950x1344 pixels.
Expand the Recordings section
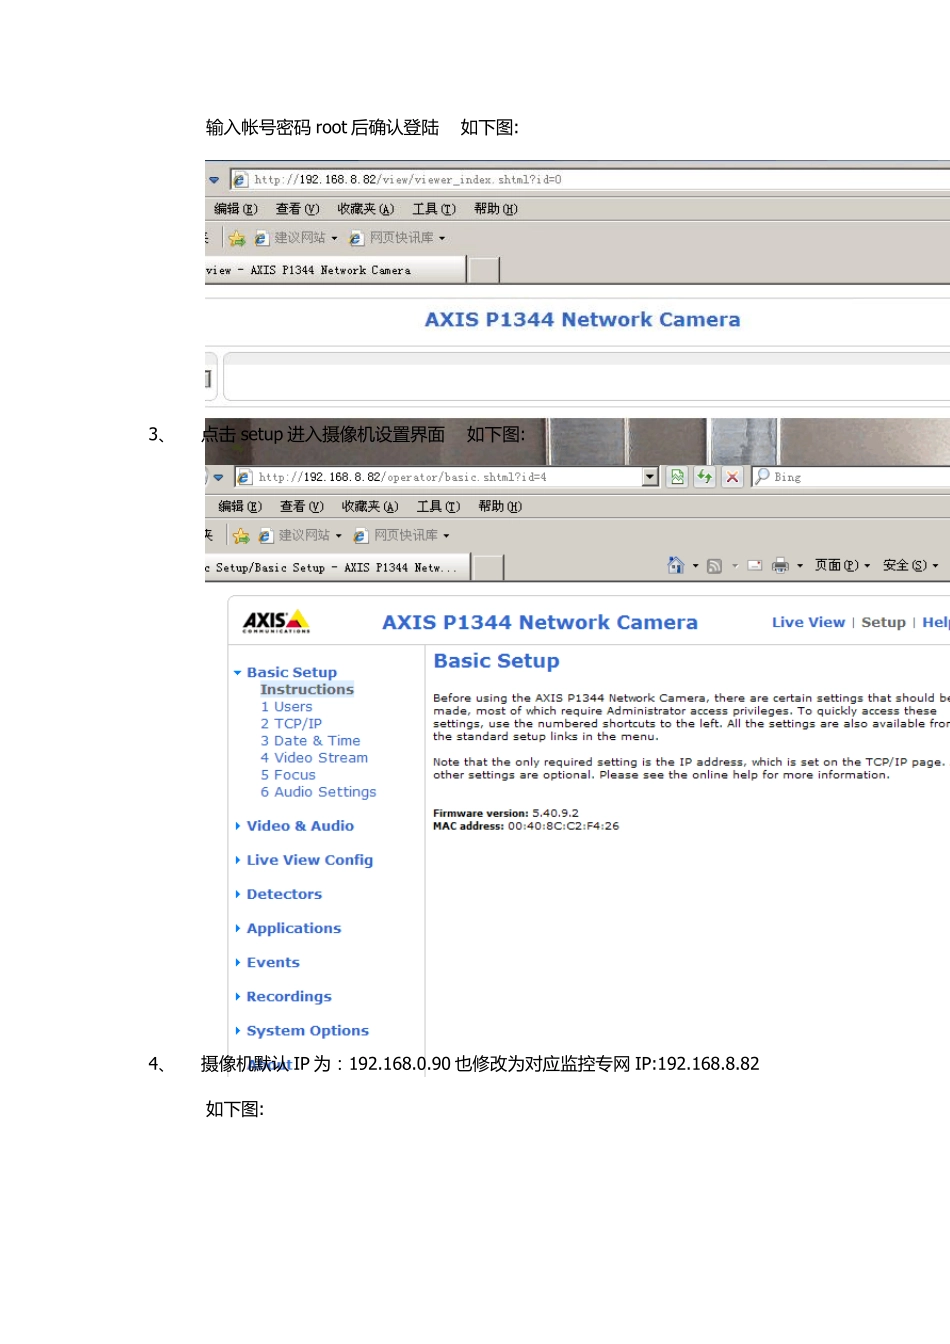[238, 996]
